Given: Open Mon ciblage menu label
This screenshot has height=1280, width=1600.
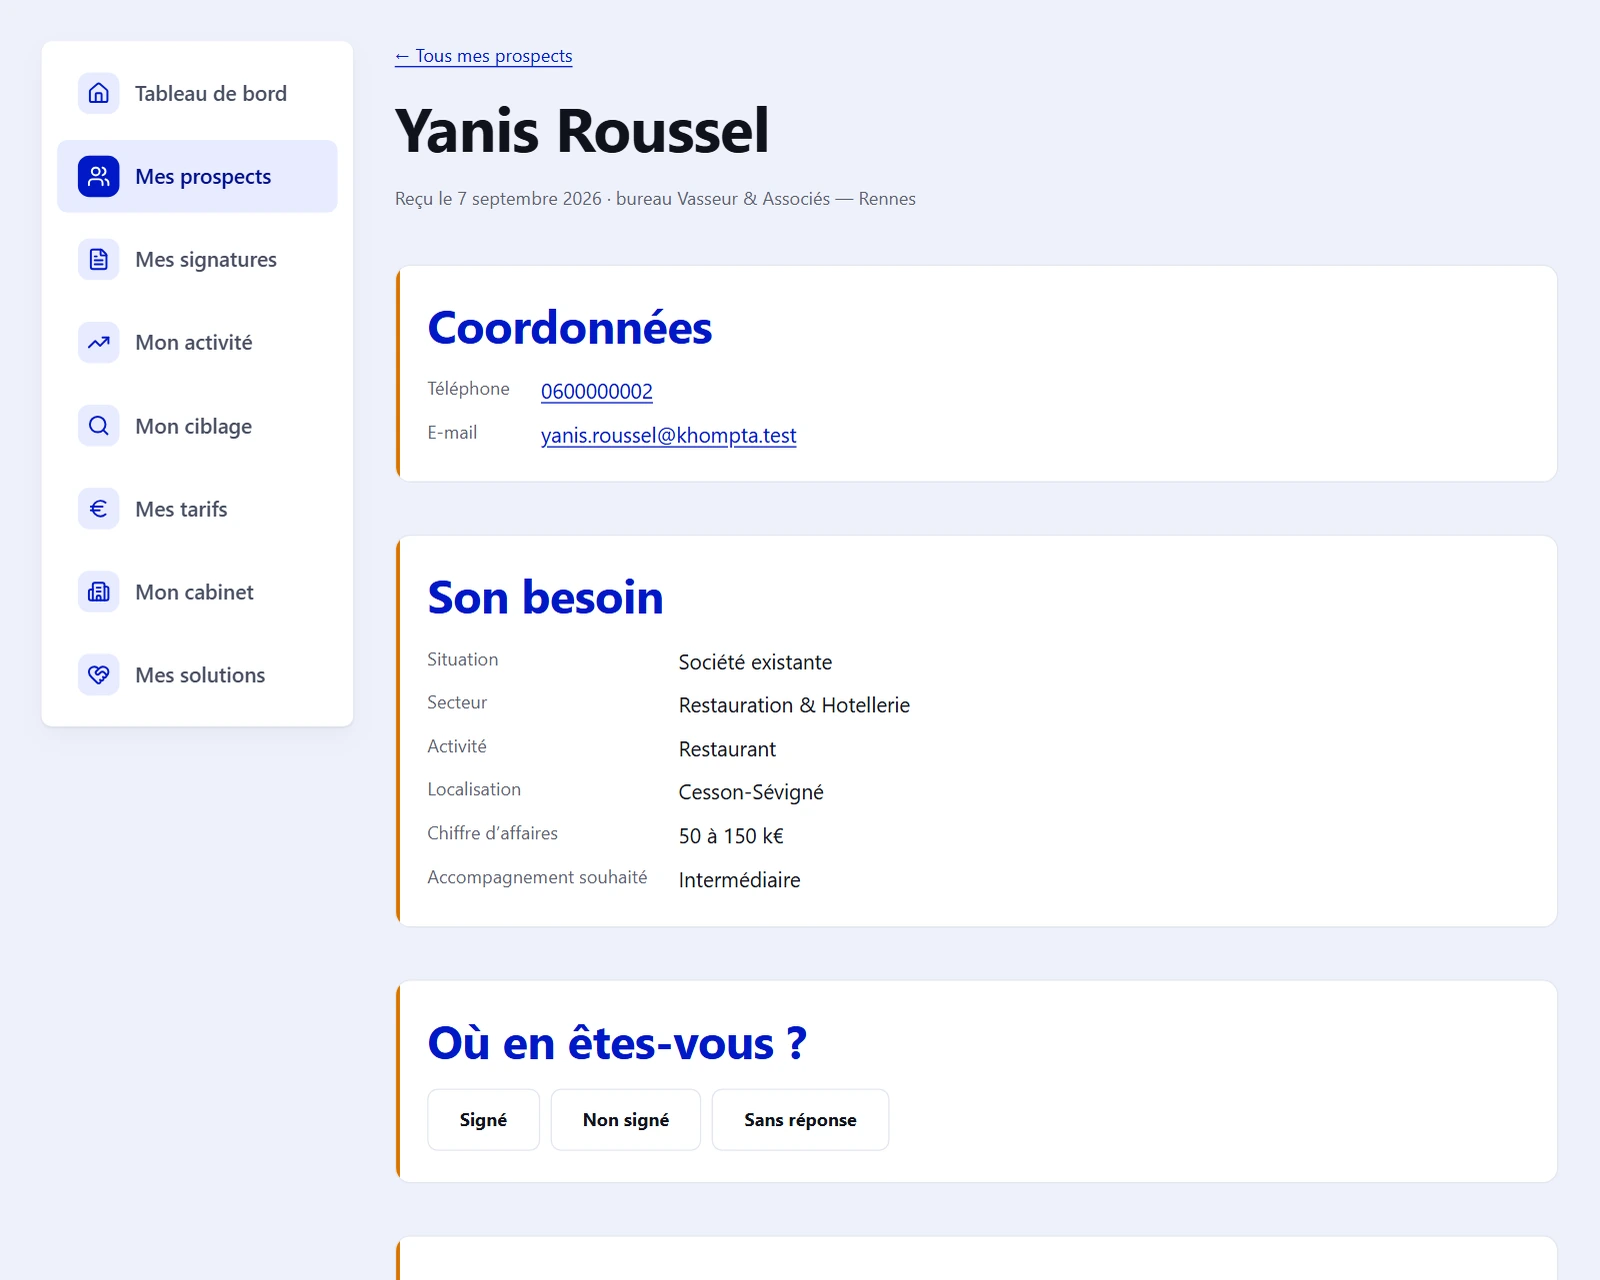Looking at the screenshot, I should click(x=194, y=426).
